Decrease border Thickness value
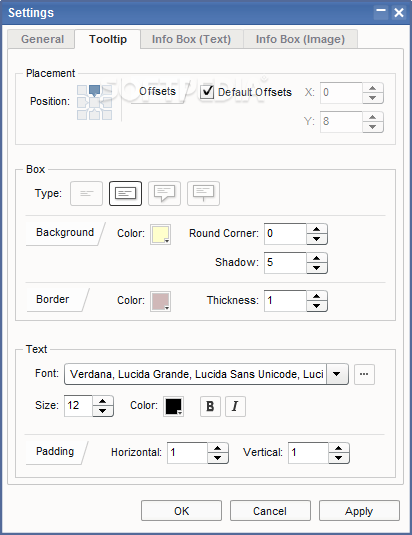The image size is (412, 535). click(x=317, y=306)
